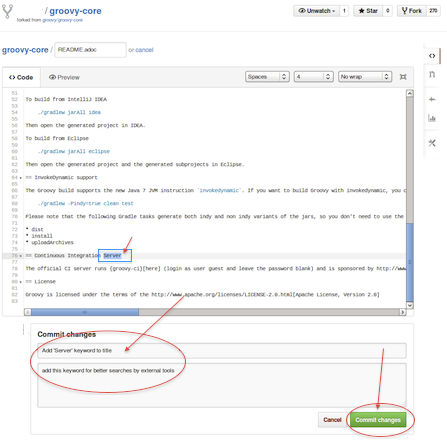Open the fork count 270
447x440 pixels.
click(x=433, y=11)
